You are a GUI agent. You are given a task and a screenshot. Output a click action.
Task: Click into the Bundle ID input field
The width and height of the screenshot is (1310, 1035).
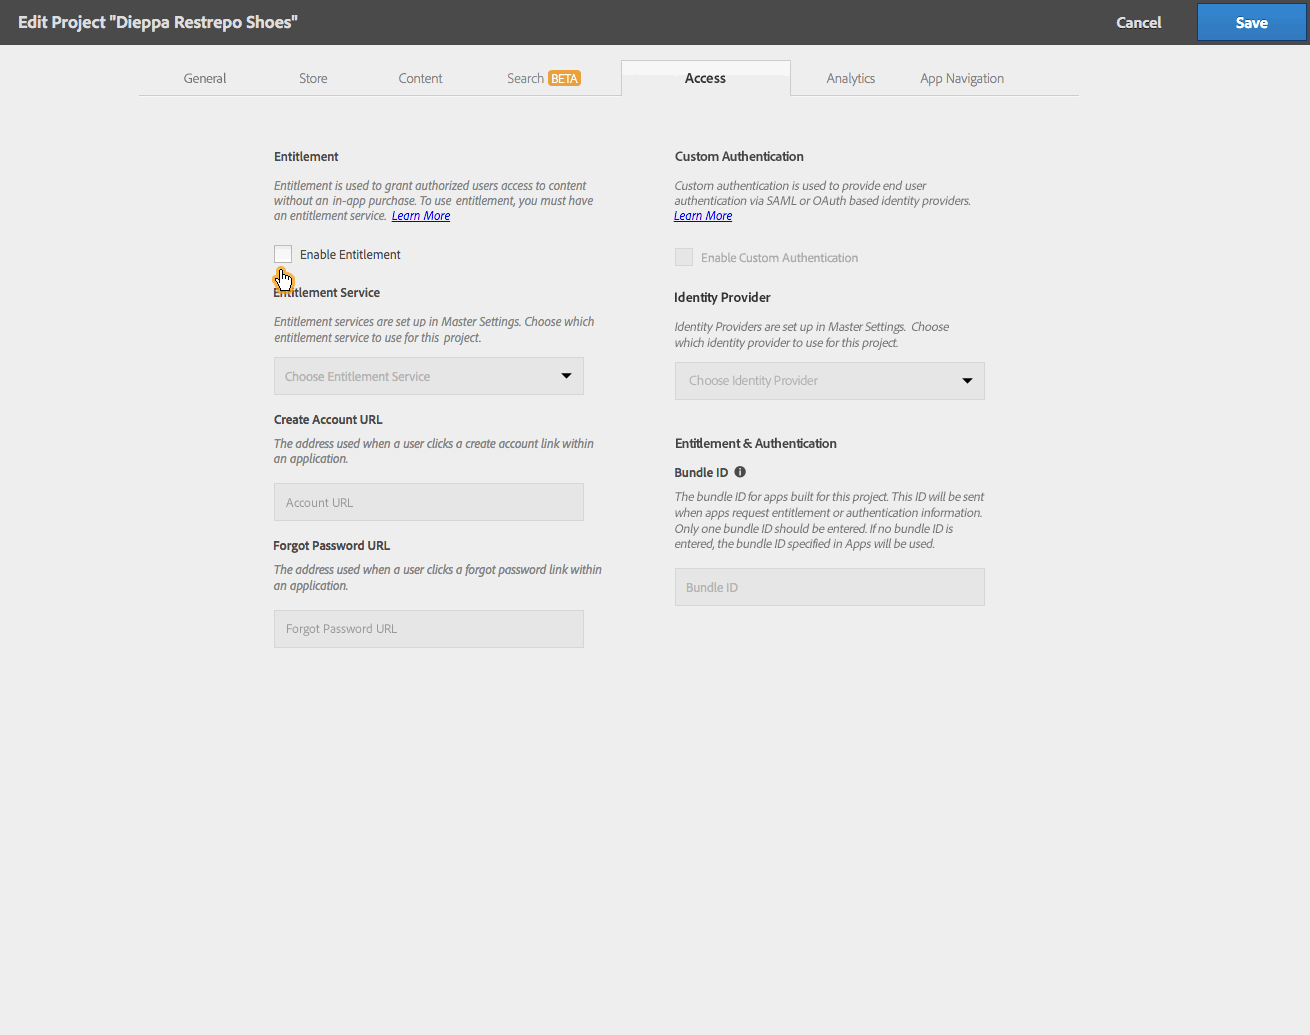pyautogui.click(x=830, y=587)
